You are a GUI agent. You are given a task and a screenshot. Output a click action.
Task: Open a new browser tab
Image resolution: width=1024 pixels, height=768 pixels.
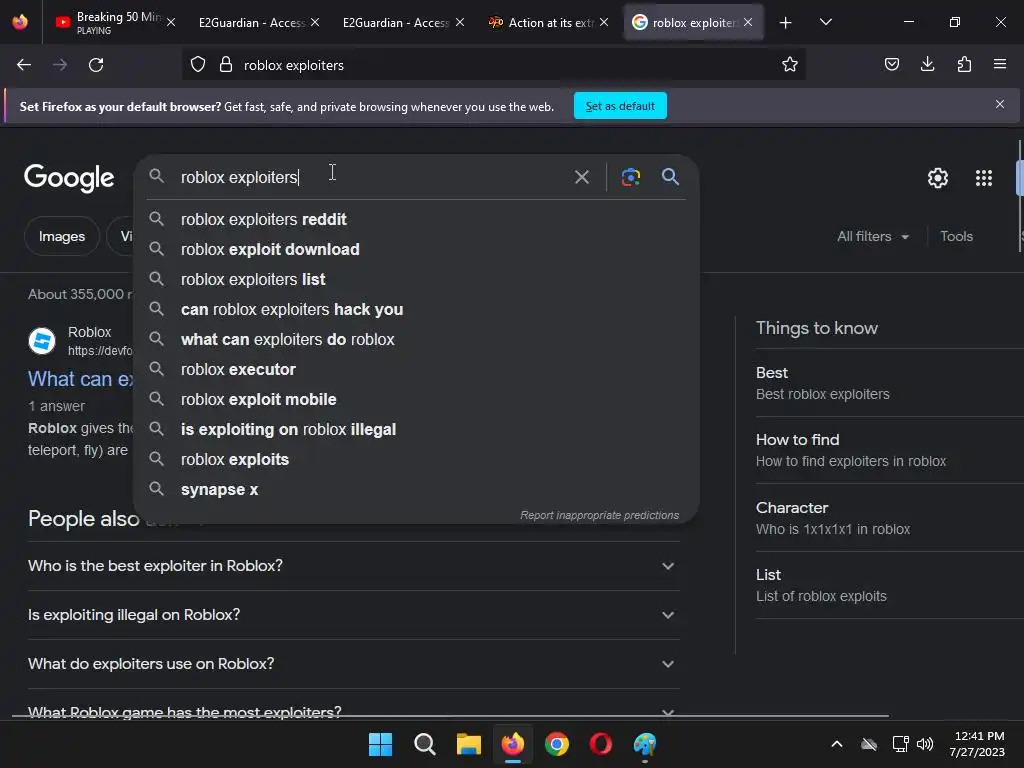click(786, 23)
